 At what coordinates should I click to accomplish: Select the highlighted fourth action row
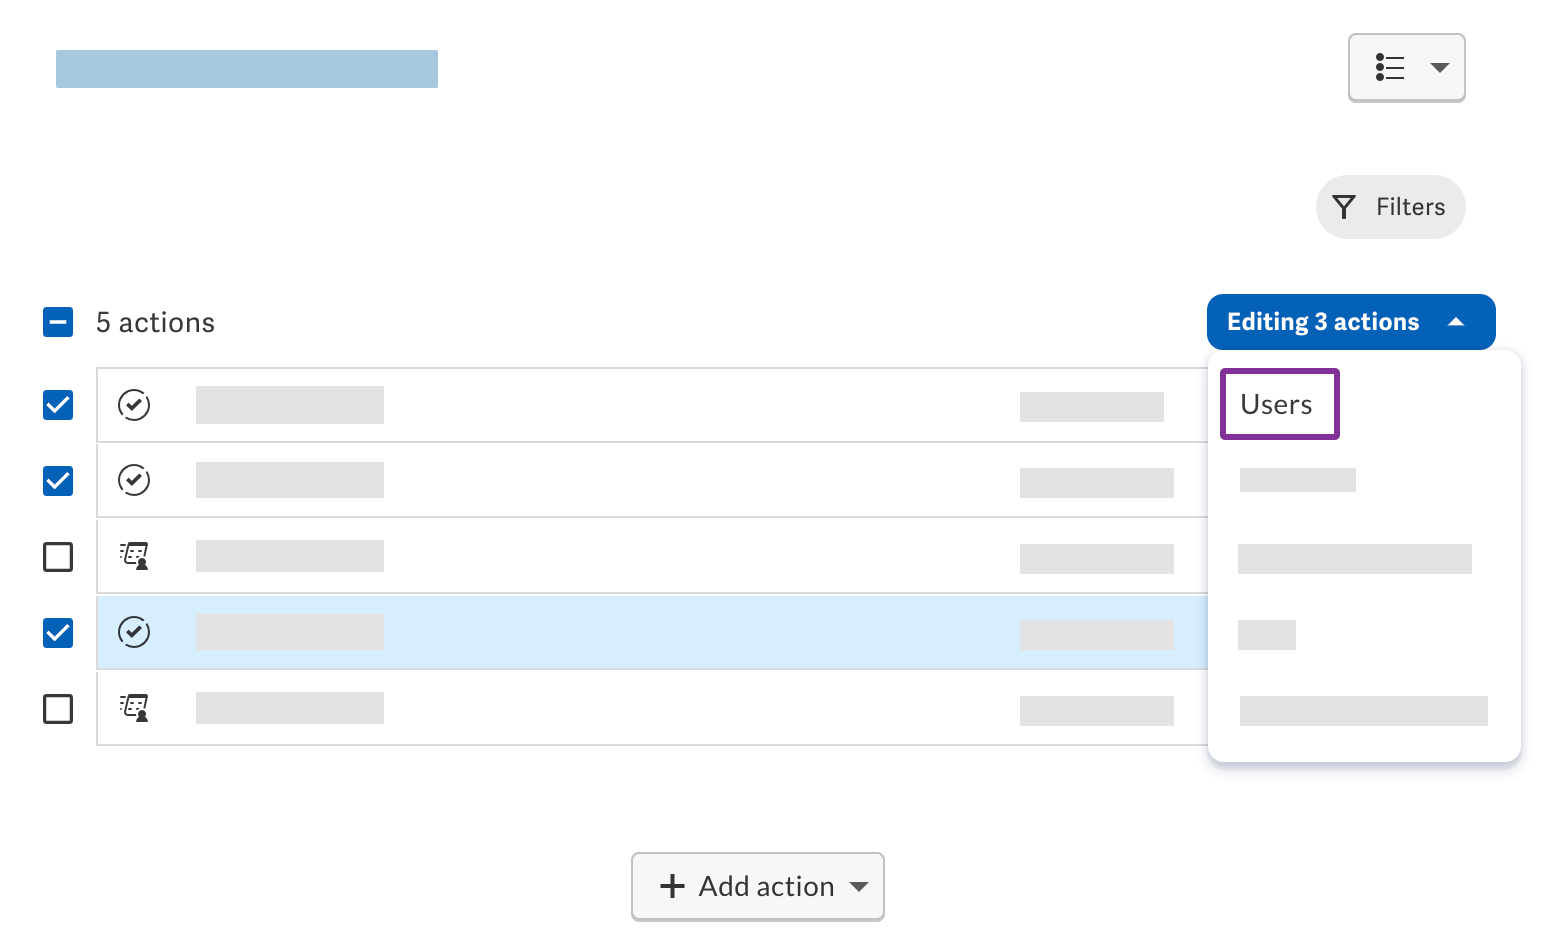click(652, 632)
